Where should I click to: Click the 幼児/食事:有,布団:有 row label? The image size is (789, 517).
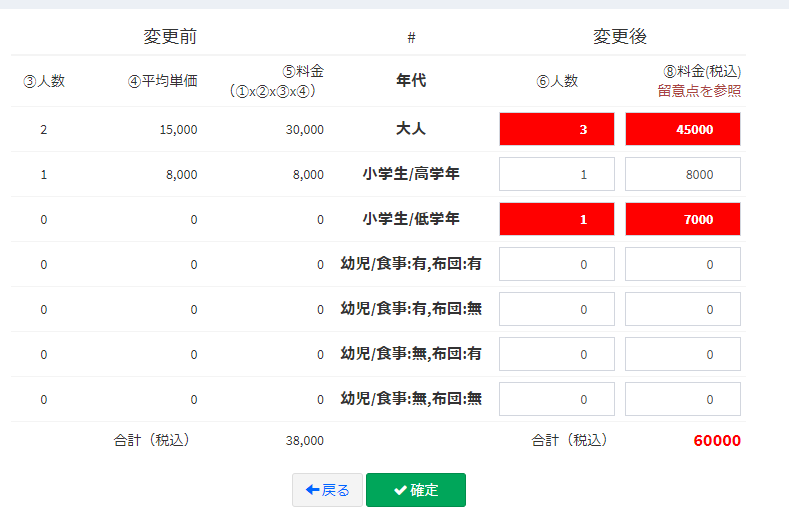[x=411, y=263]
